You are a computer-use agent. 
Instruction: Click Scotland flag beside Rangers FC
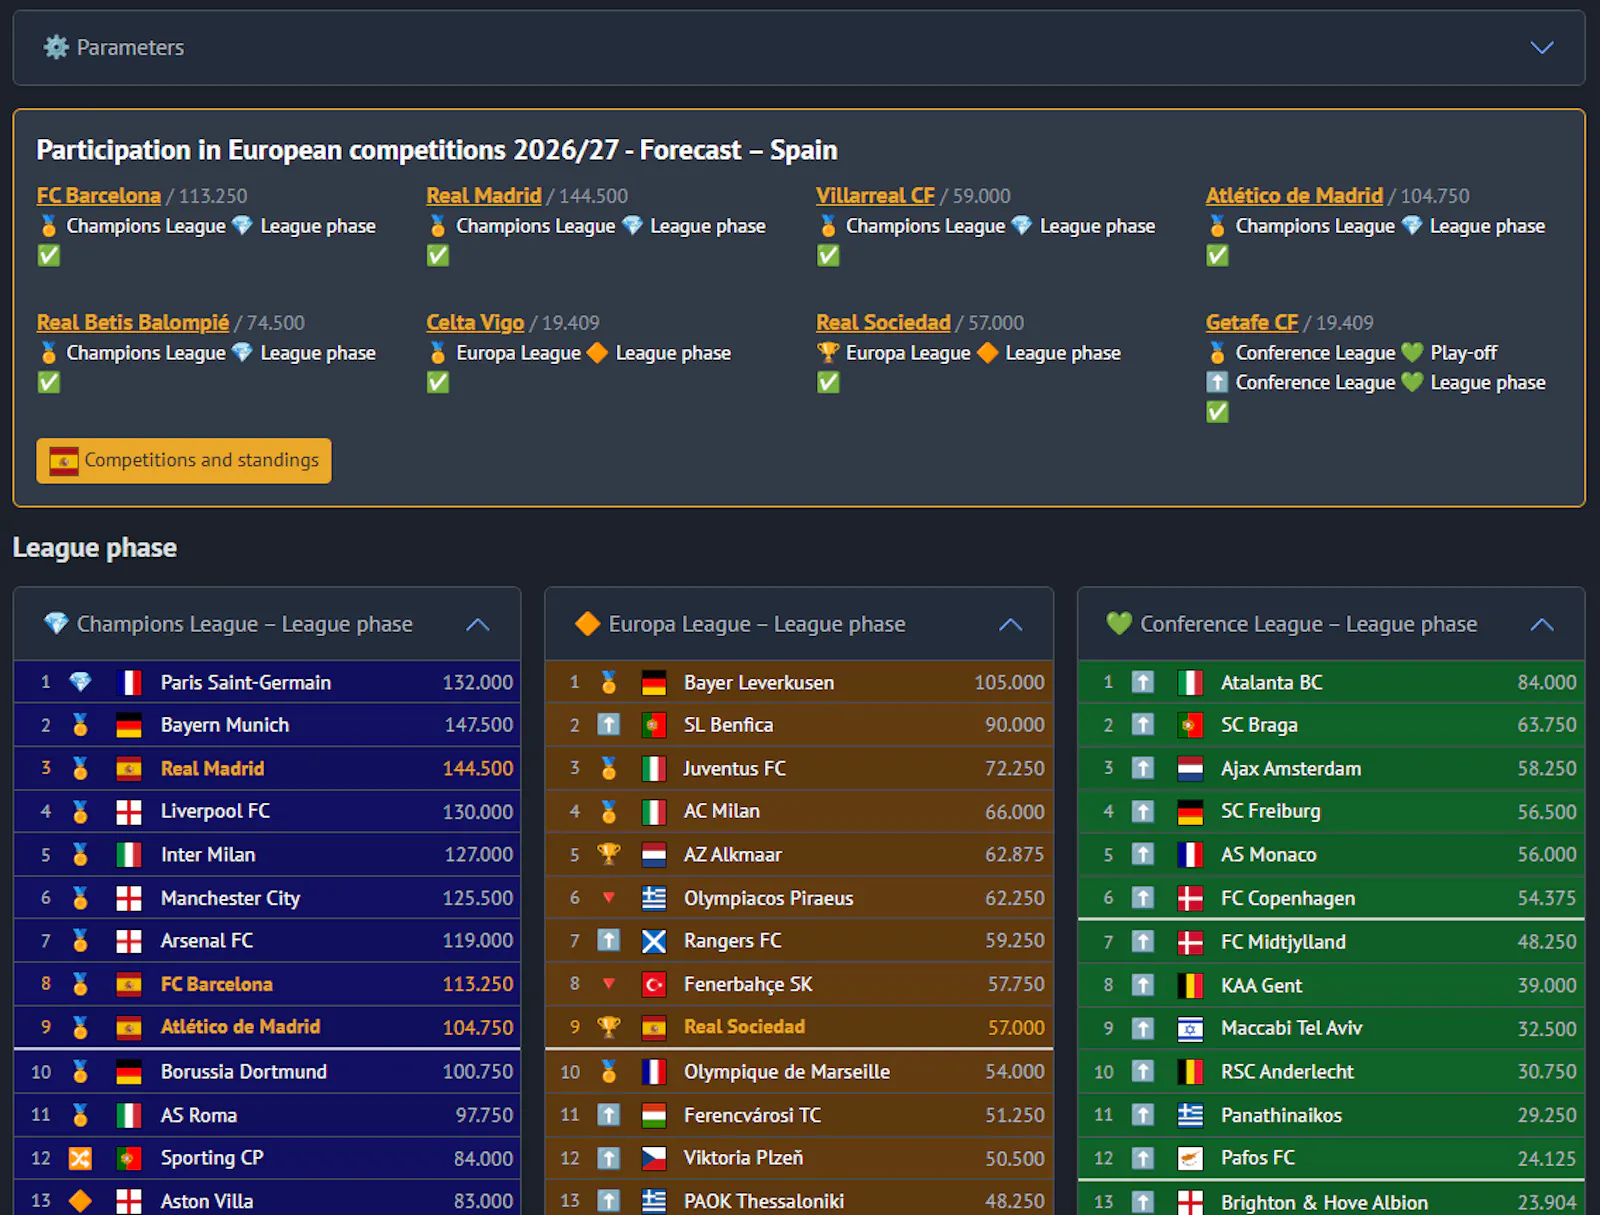click(654, 942)
